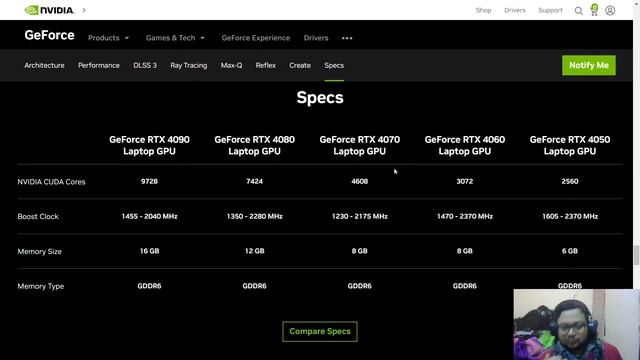Go to the Create section tab
Screen dimensions: 640x360
click(x=300, y=65)
